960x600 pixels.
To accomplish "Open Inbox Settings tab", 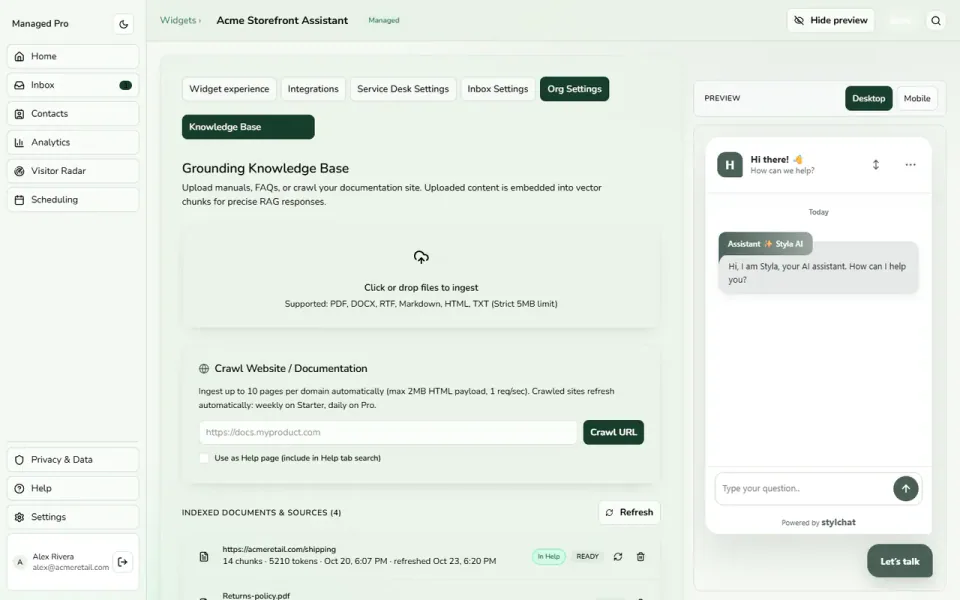I will [498, 89].
